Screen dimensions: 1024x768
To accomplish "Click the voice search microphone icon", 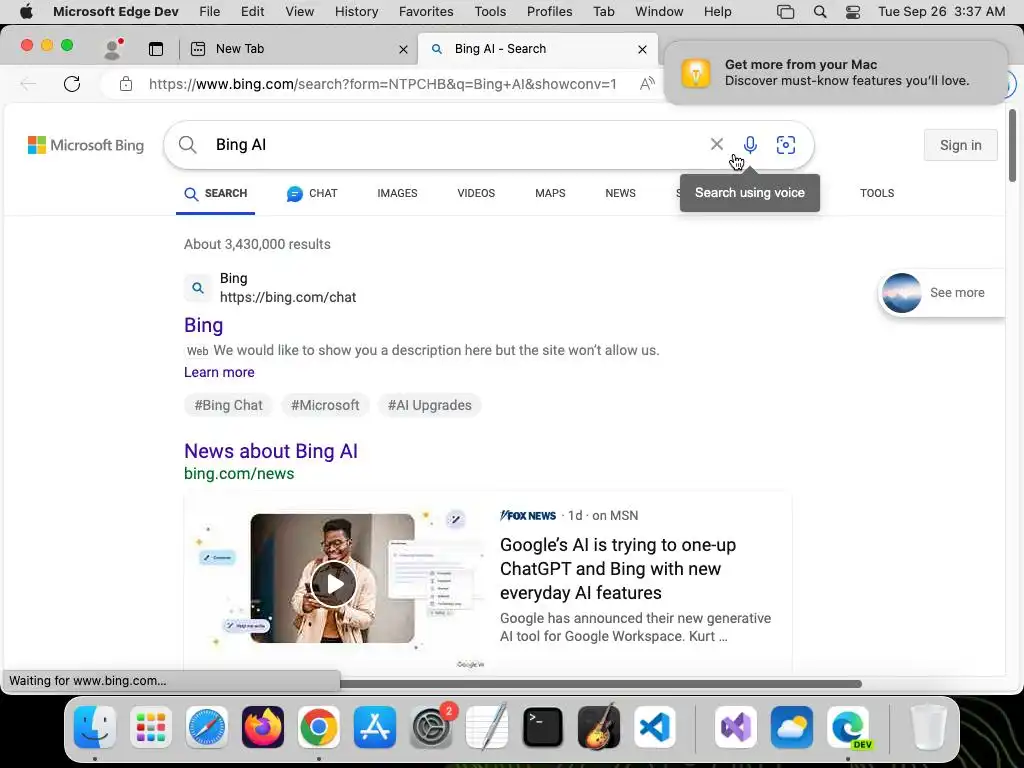I will [x=750, y=144].
